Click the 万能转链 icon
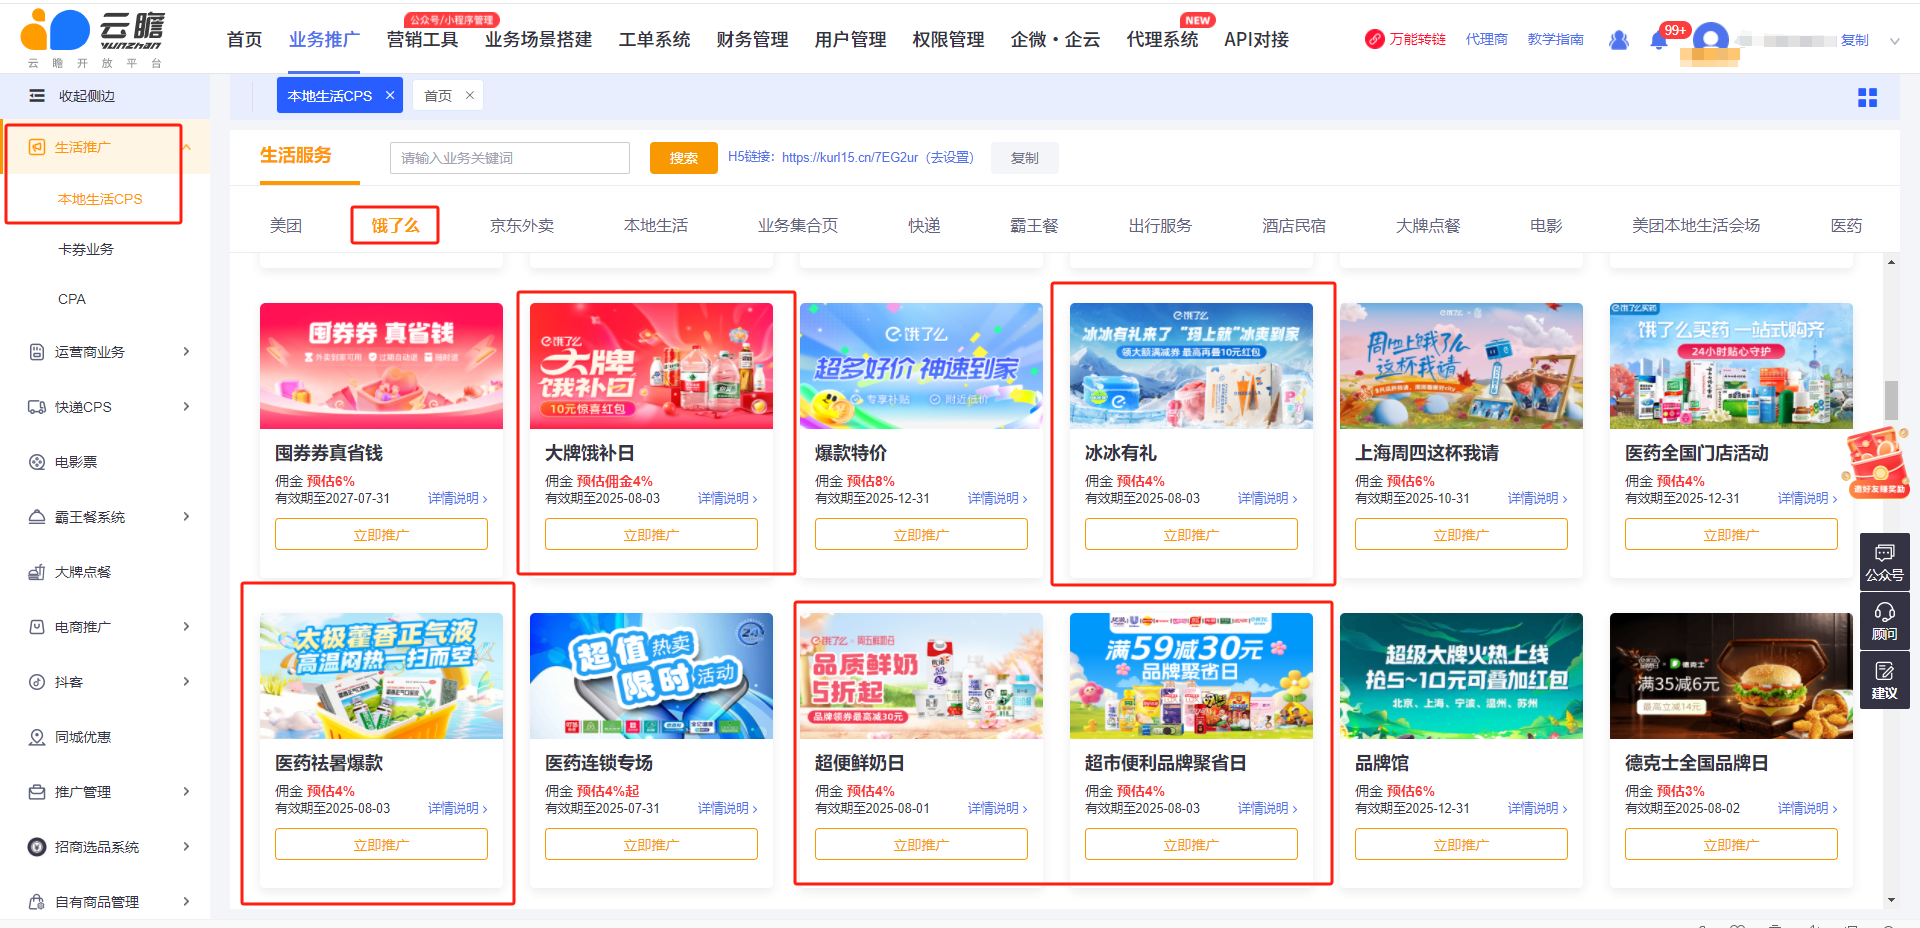The height and width of the screenshot is (928, 1920). 1375,39
